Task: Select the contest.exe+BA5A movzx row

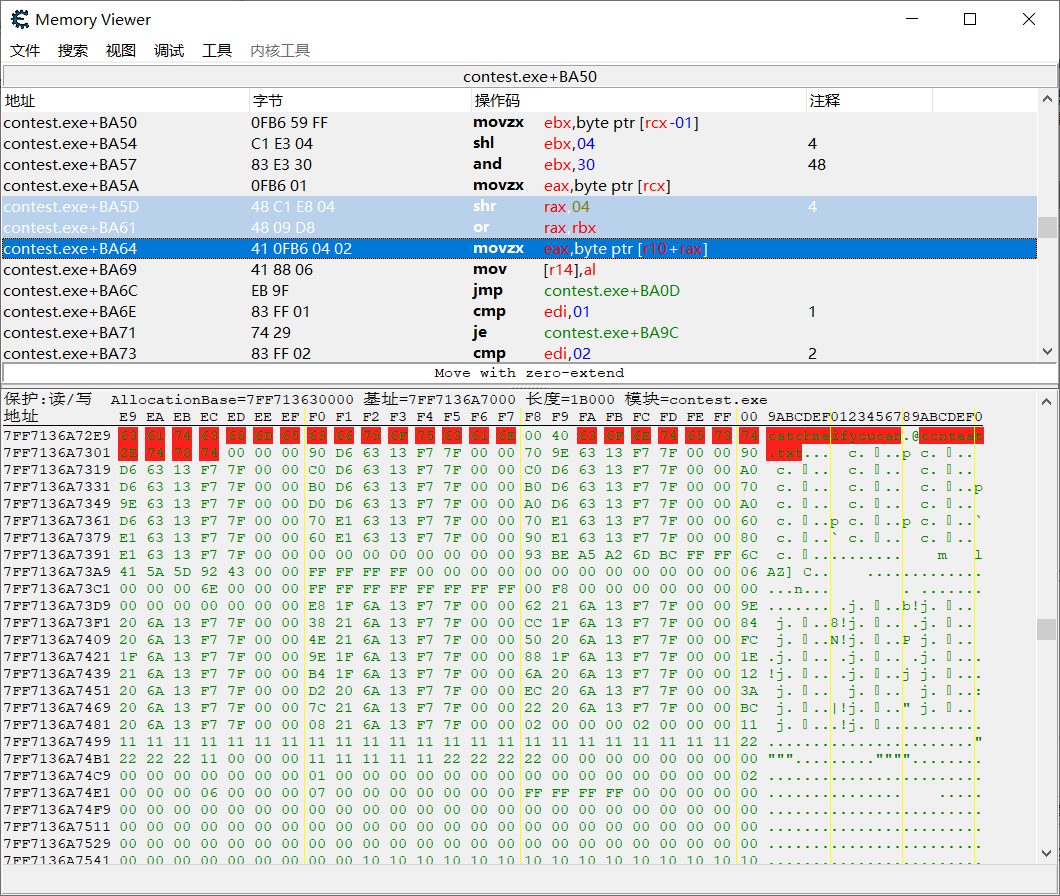Action: (x=519, y=186)
